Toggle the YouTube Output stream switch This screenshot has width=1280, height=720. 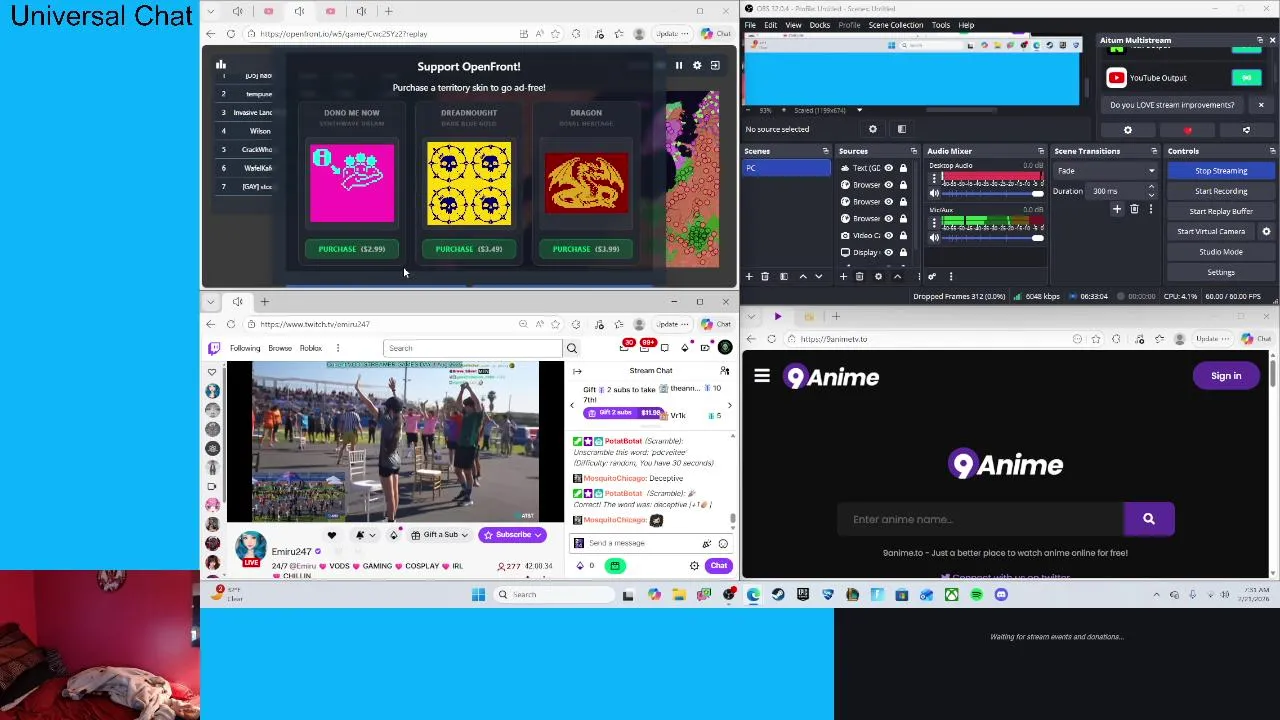[x=1246, y=78]
